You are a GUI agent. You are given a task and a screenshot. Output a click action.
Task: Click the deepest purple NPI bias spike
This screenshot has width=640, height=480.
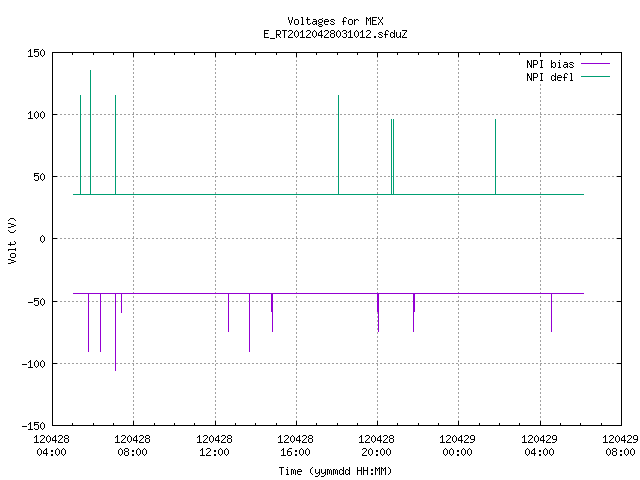116,332
